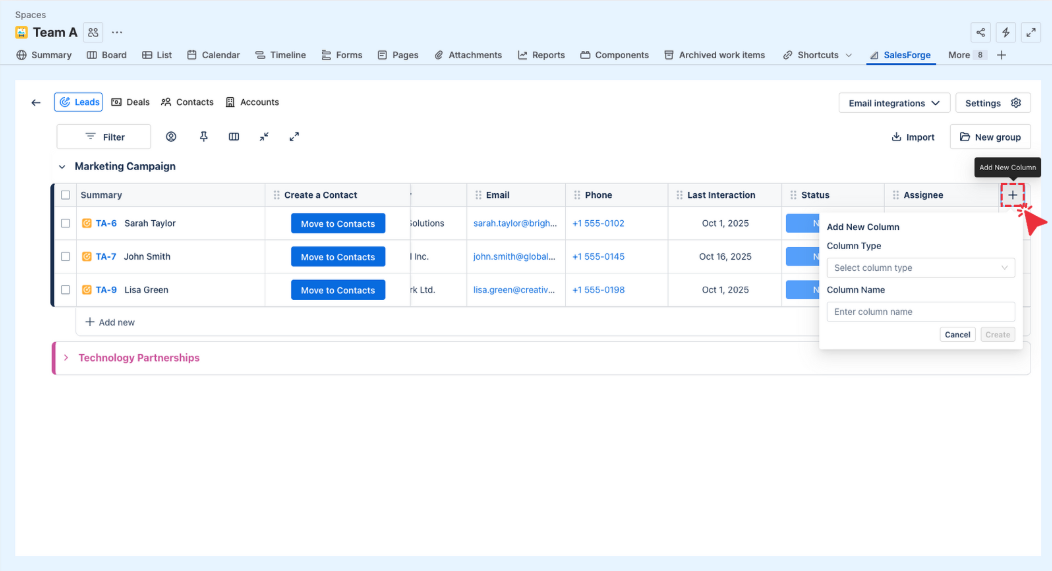1052x571 pixels.
Task: Open the Timeline tab
Action: 280,55
